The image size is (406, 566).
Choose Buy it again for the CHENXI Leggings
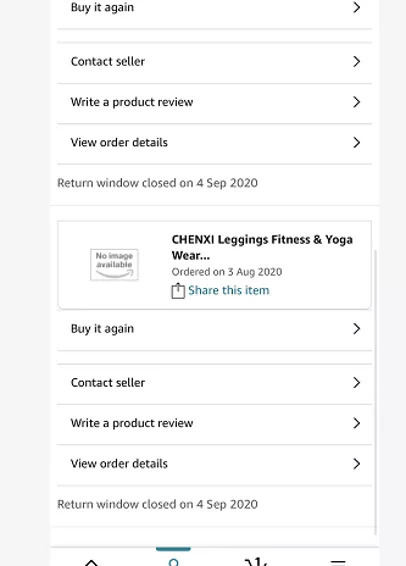point(214,329)
